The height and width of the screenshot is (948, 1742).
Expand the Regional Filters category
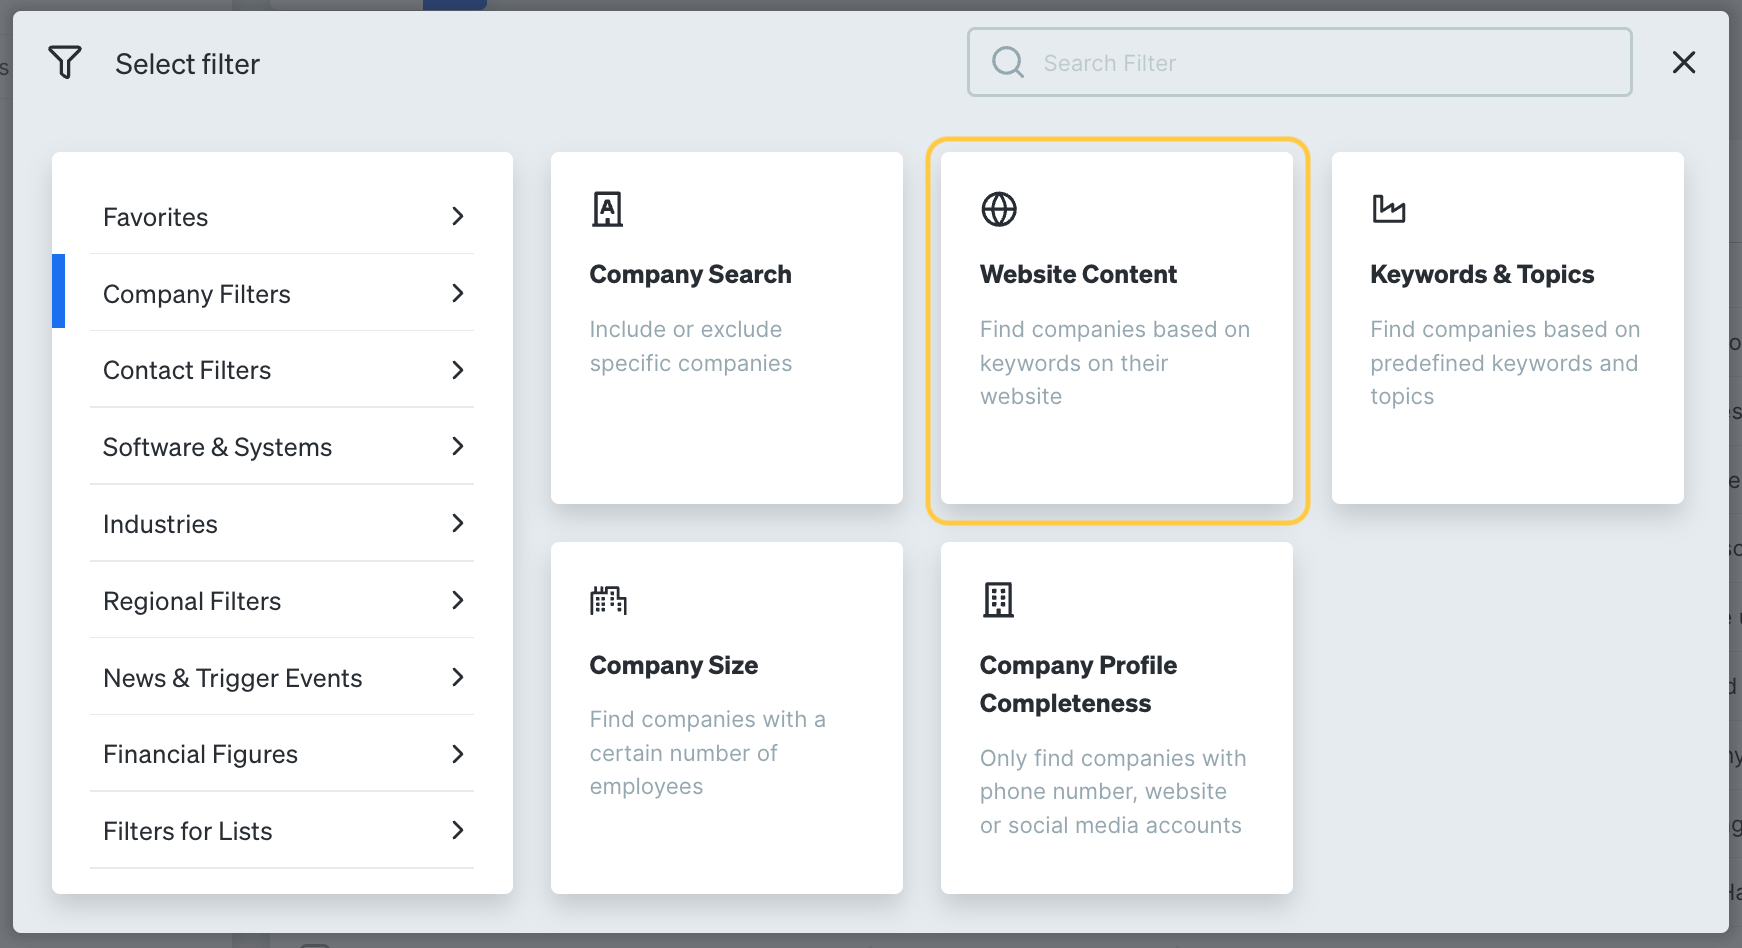click(282, 600)
